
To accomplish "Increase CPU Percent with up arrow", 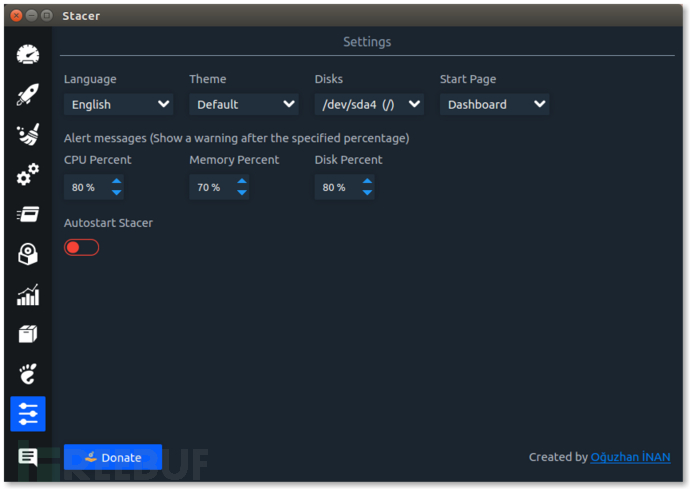I will (117, 181).
